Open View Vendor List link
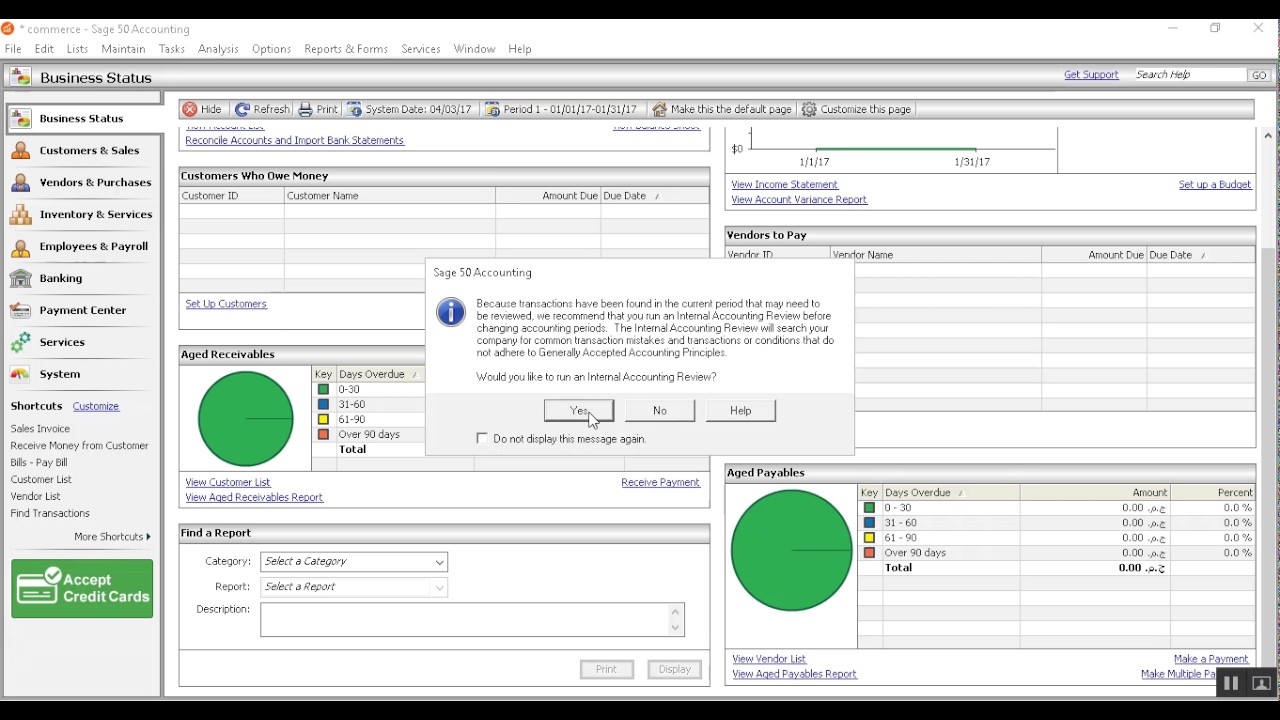The image size is (1280, 720). [769, 659]
